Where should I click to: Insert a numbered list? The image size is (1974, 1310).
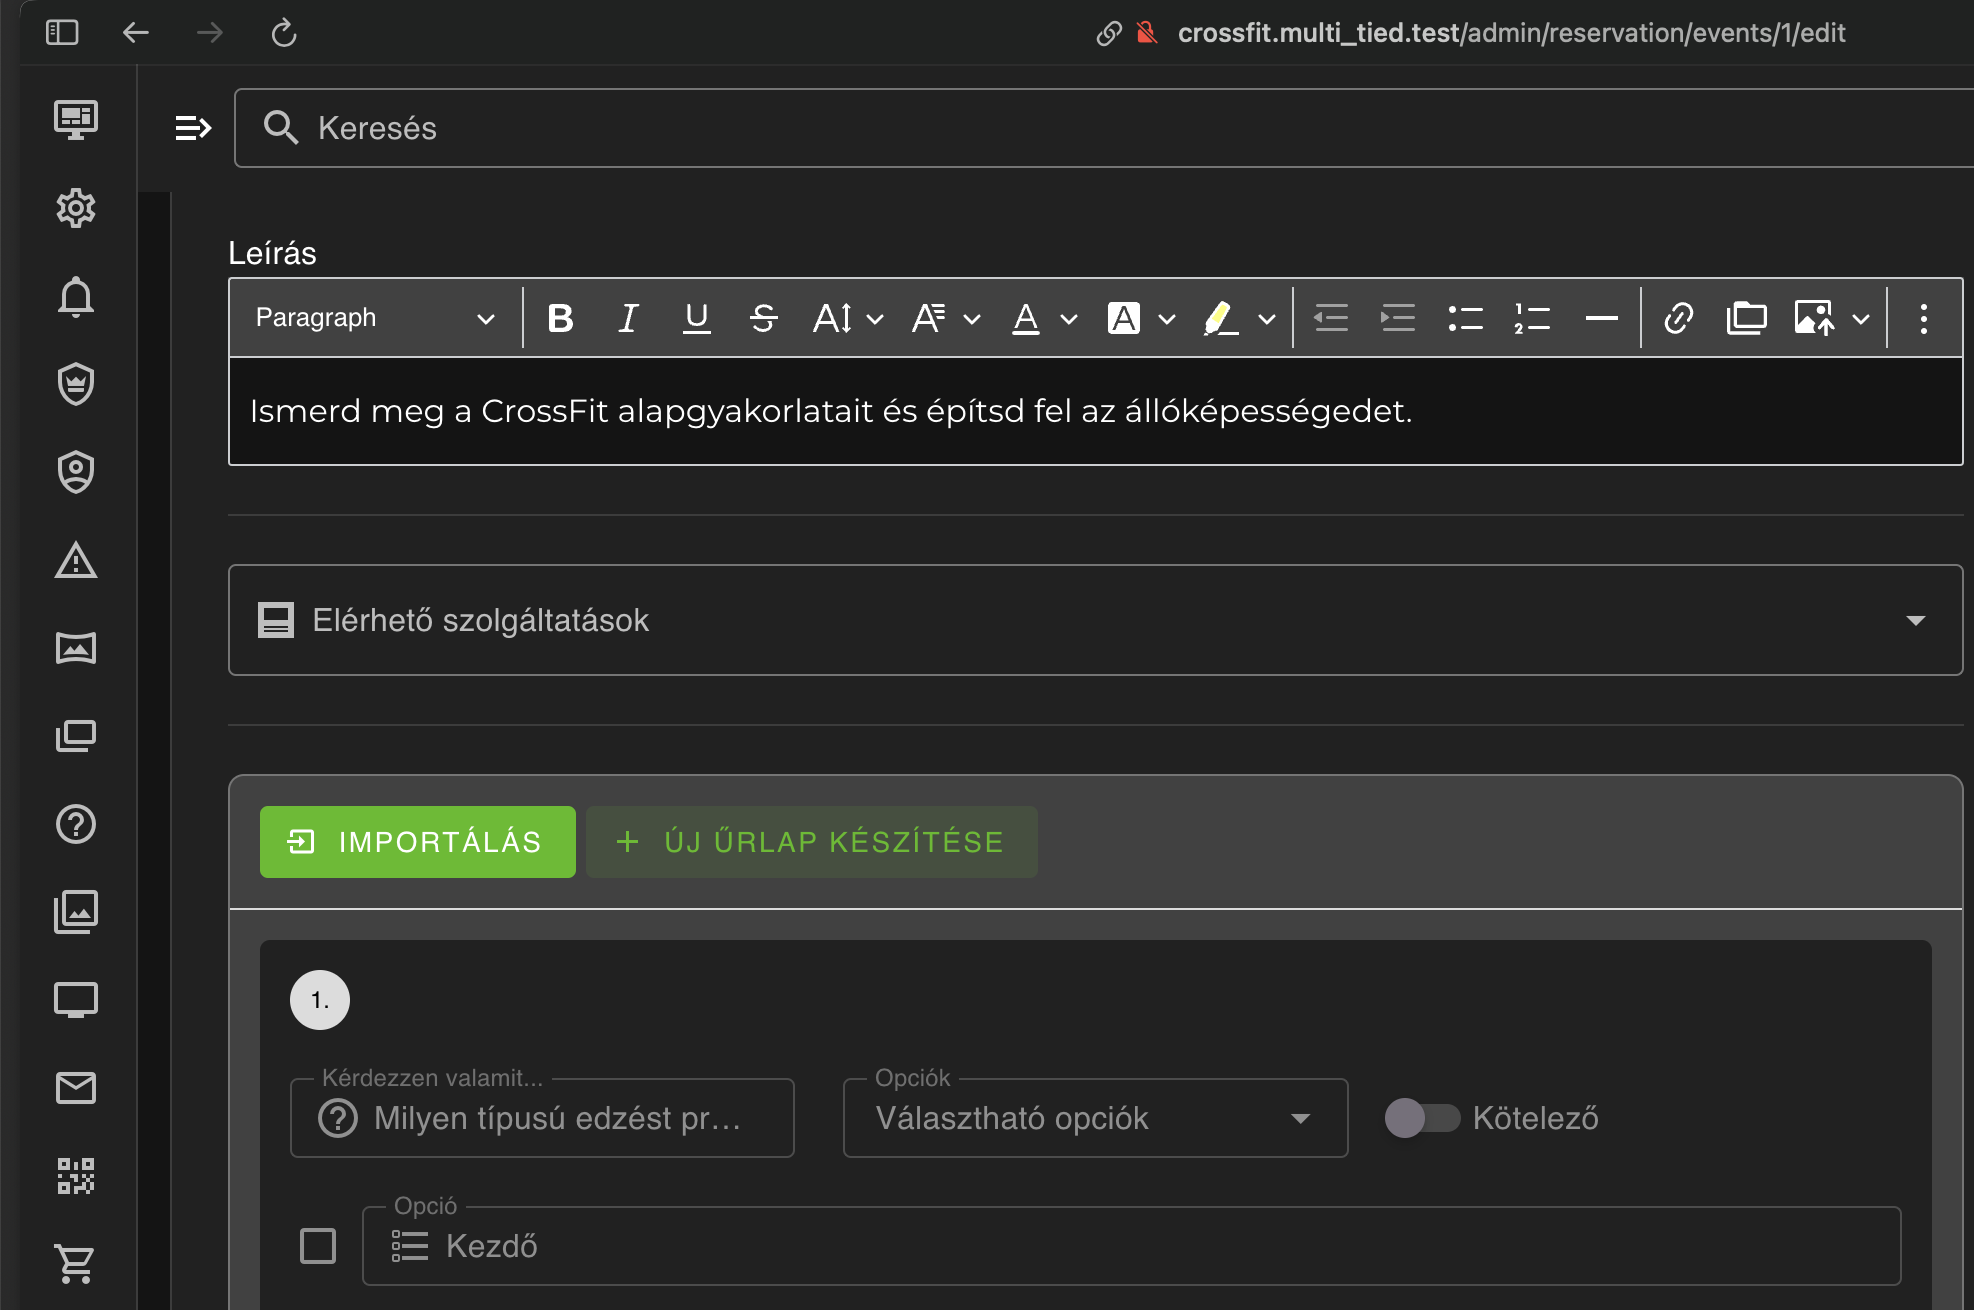(x=1531, y=318)
